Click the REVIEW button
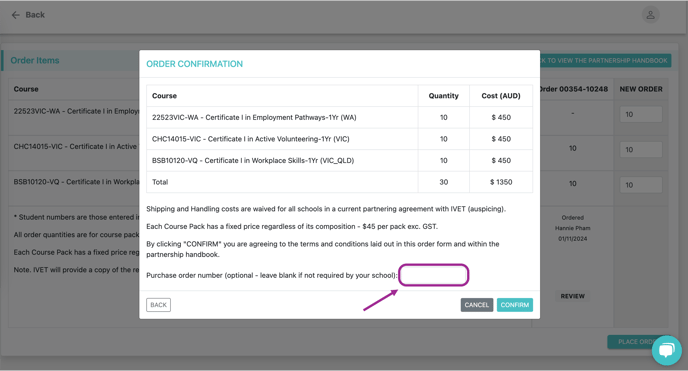688x371 pixels. 573,296
